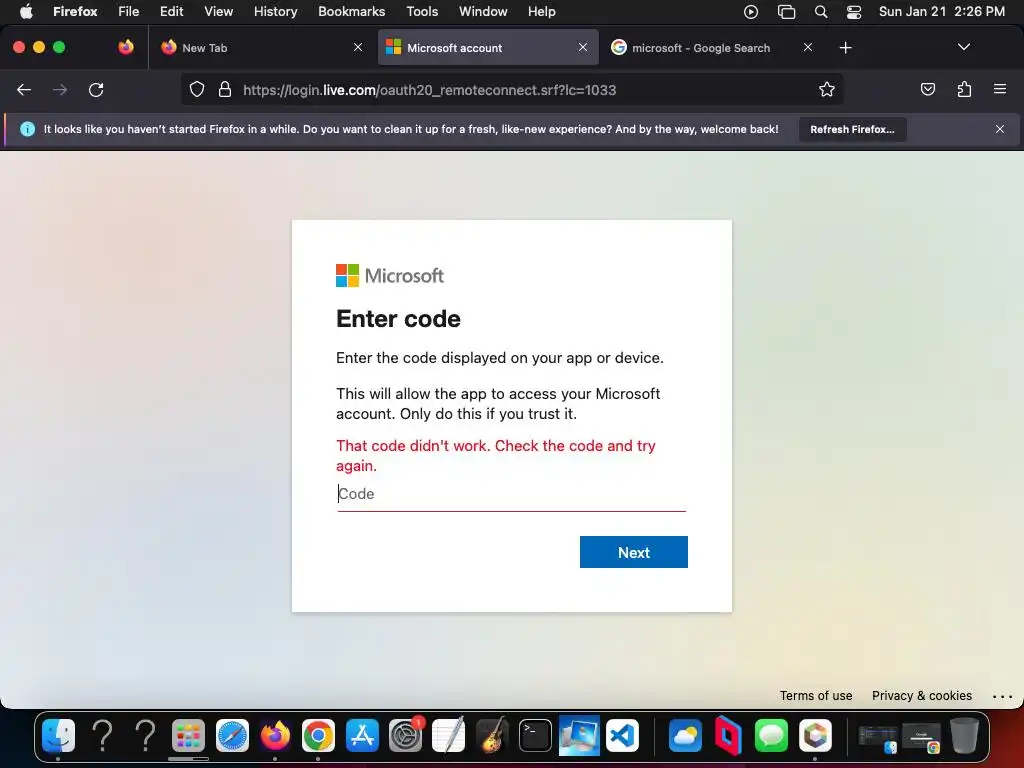The image size is (1024, 768).
Task: Click the Refresh Firefox button
Action: [x=852, y=129]
